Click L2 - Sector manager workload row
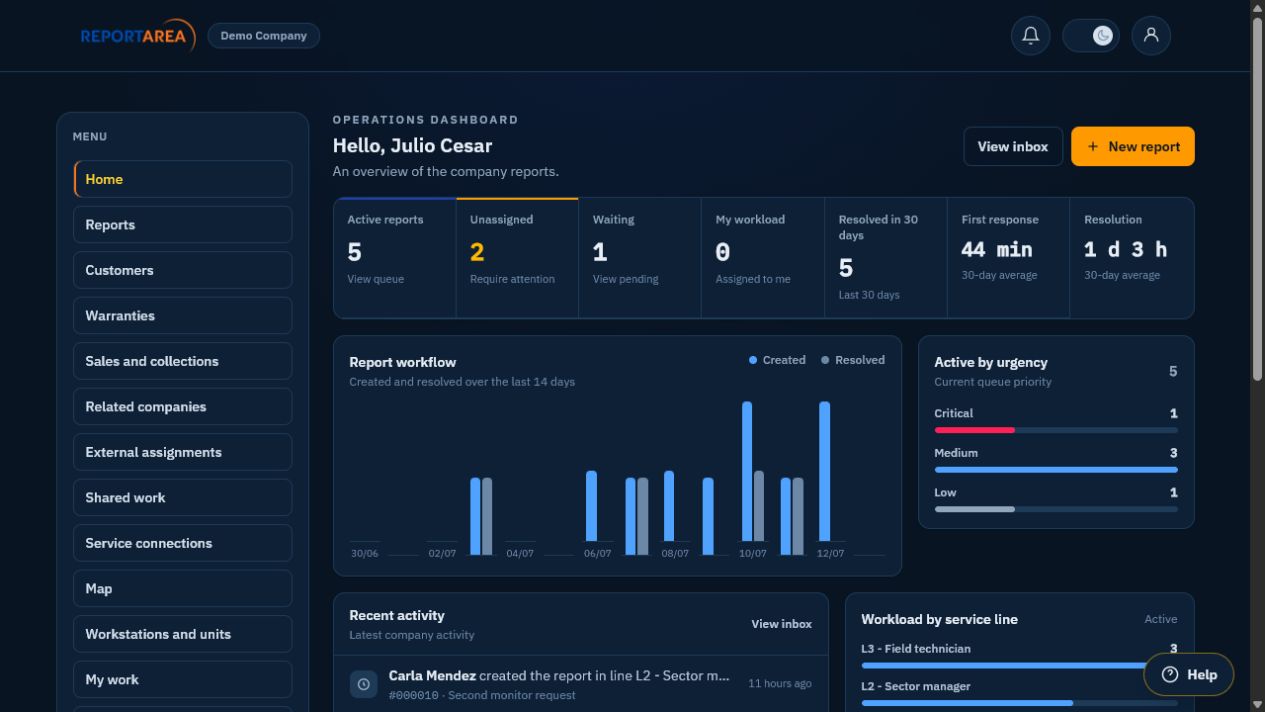The width and height of the screenshot is (1265, 712). (x=1019, y=693)
